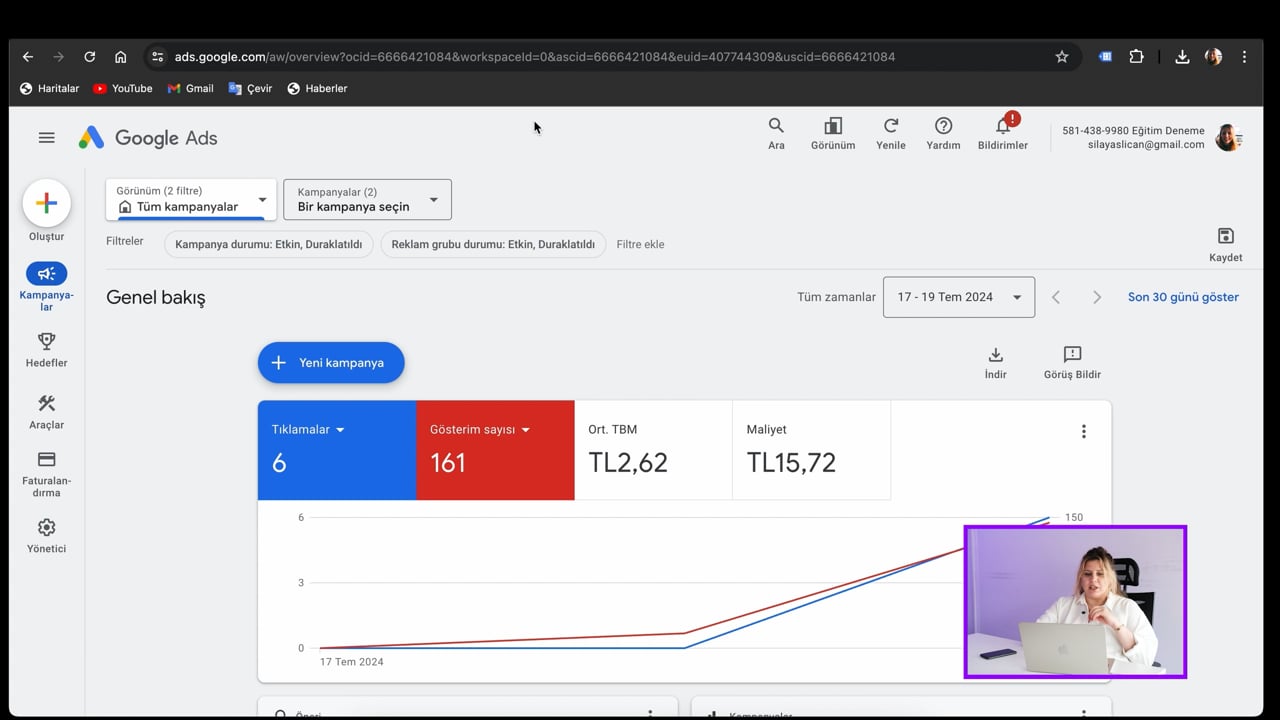
Task: Click the Genel bakış heading
Action: [x=156, y=297]
